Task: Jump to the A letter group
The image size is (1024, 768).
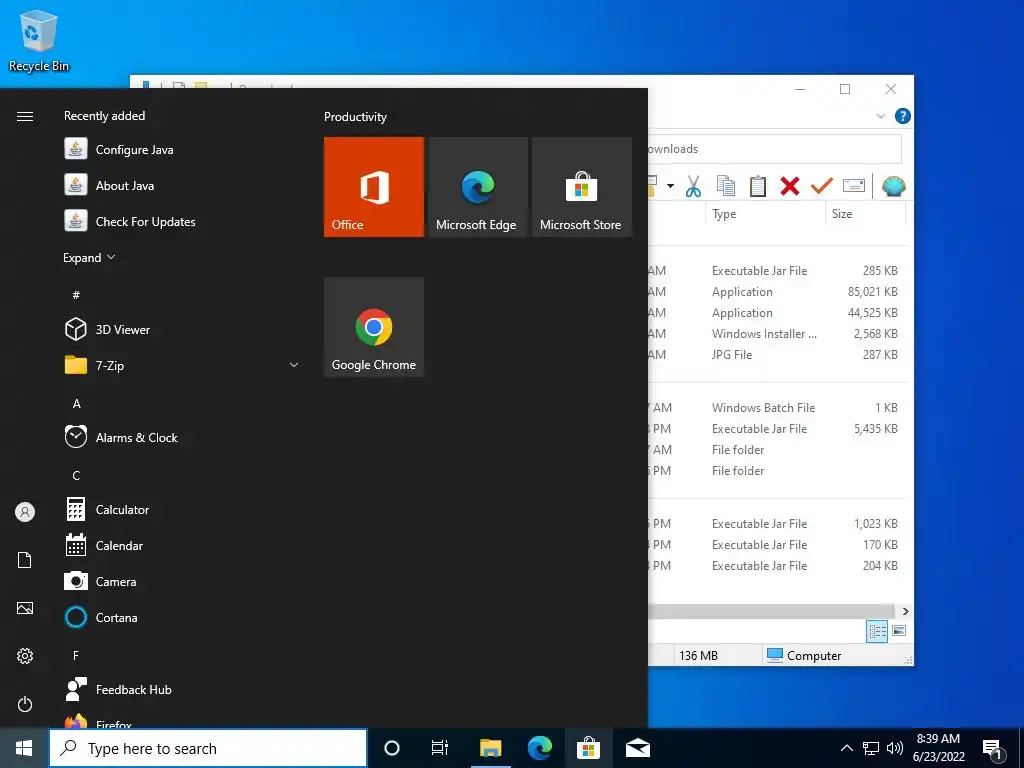Action: point(76,403)
